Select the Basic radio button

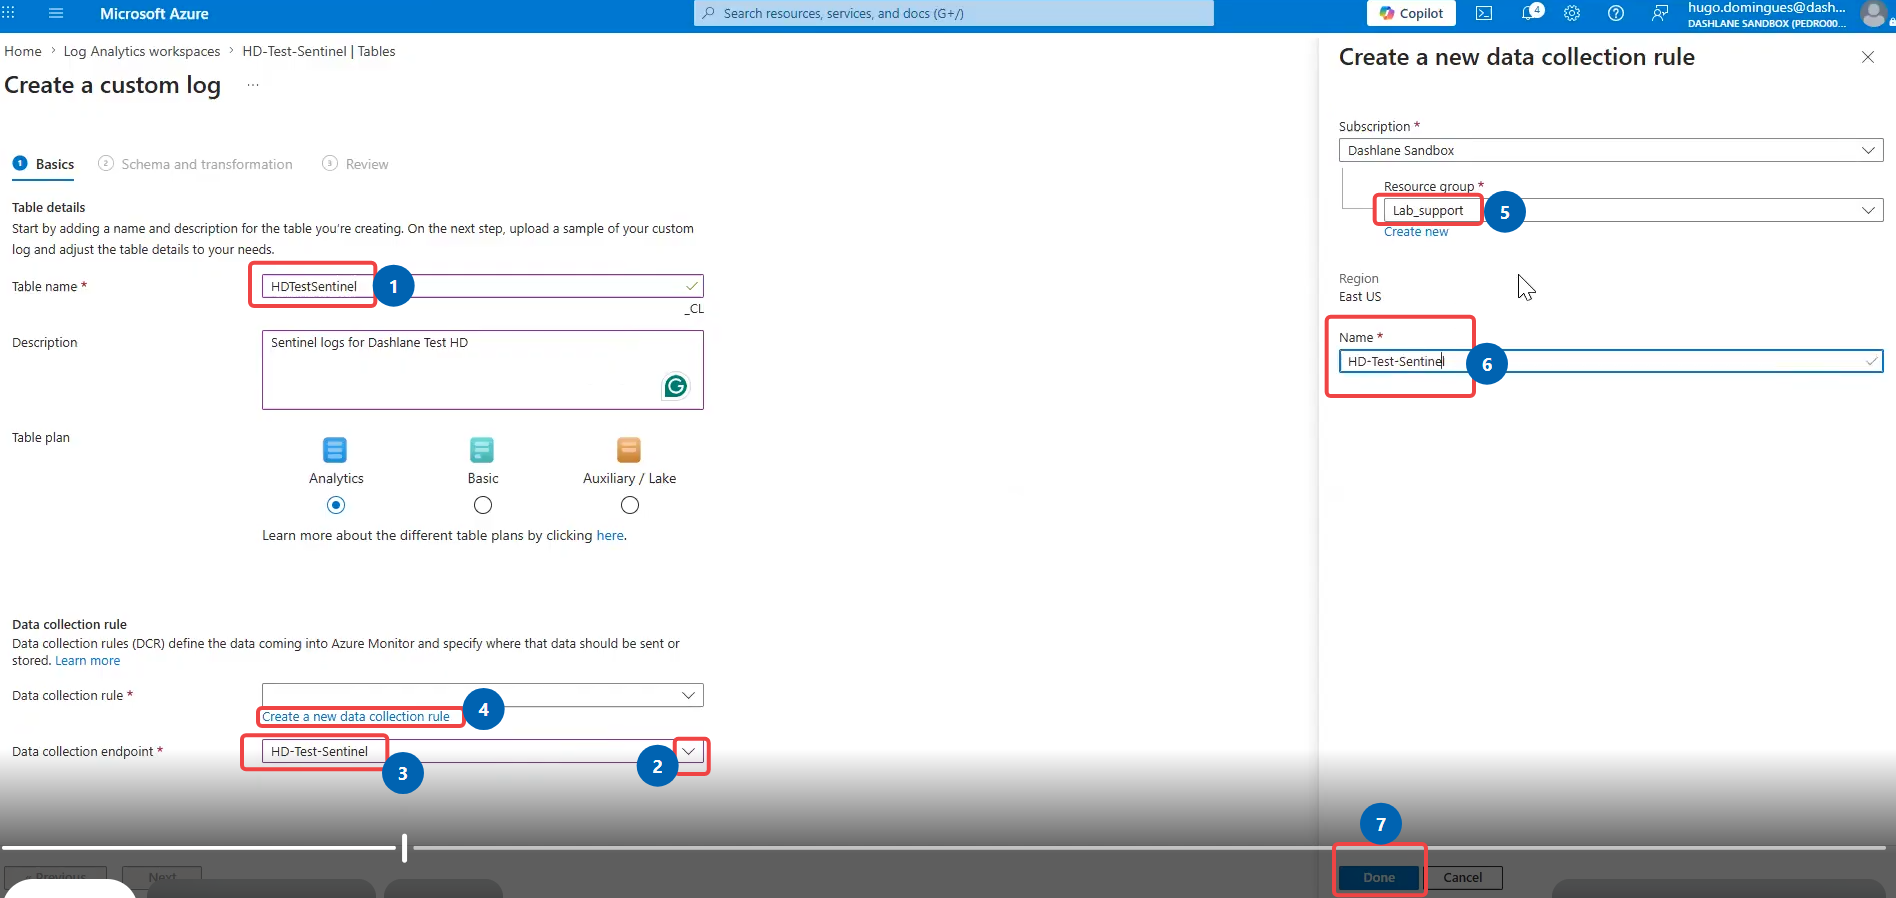(x=483, y=505)
